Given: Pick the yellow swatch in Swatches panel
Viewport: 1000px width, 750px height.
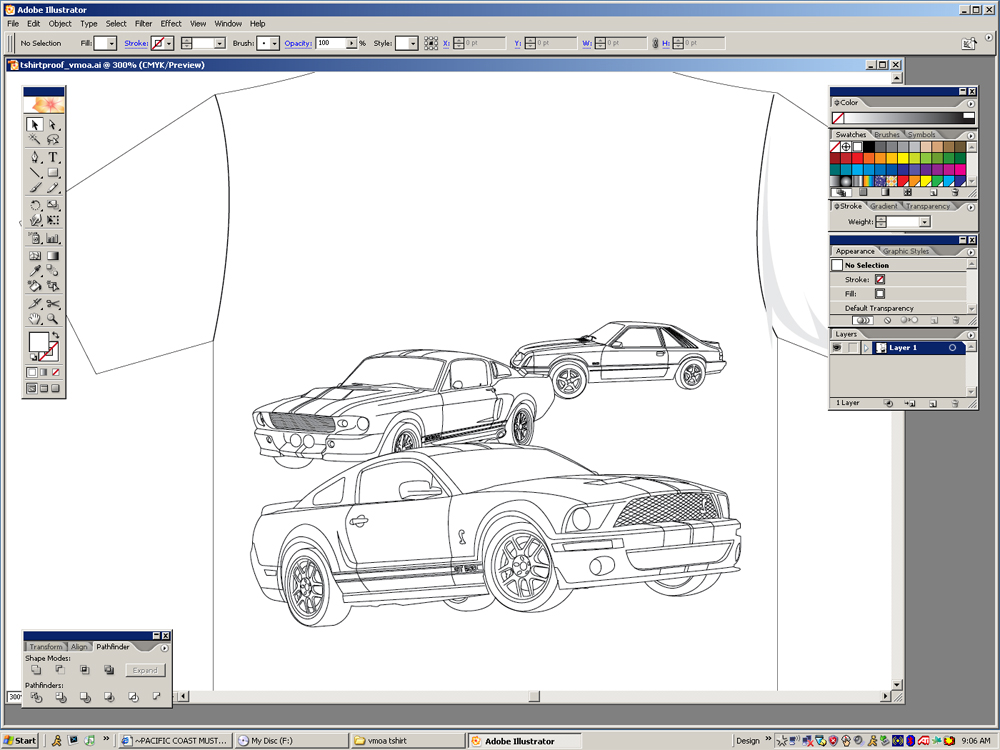Looking at the screenshot, I should [903, 158].
